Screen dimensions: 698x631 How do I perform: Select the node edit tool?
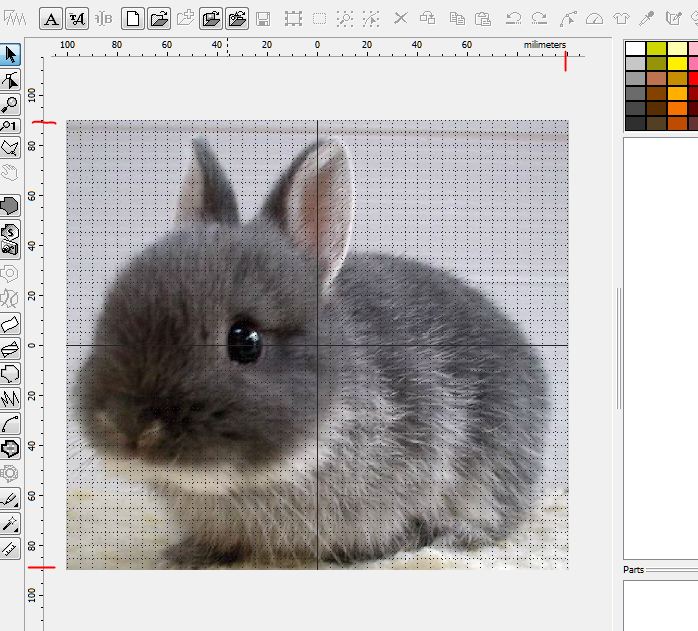click(10, 80)
